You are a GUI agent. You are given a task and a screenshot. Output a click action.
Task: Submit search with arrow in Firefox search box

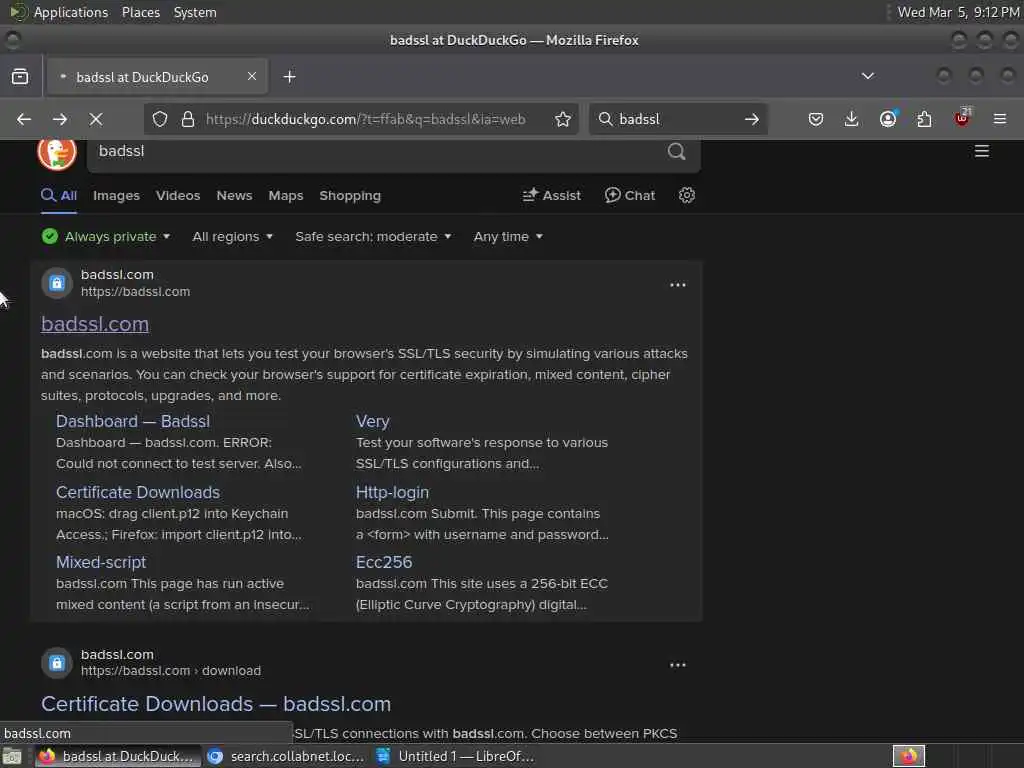pos(752,119)
